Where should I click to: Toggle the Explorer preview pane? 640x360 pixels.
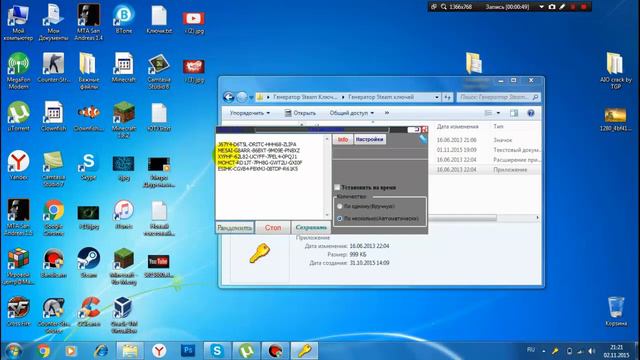[513, 113]
